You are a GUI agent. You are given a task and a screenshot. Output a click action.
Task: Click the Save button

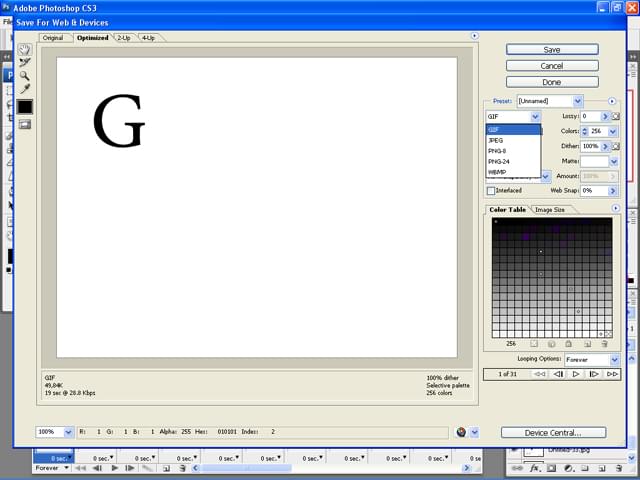click(552, 50)
